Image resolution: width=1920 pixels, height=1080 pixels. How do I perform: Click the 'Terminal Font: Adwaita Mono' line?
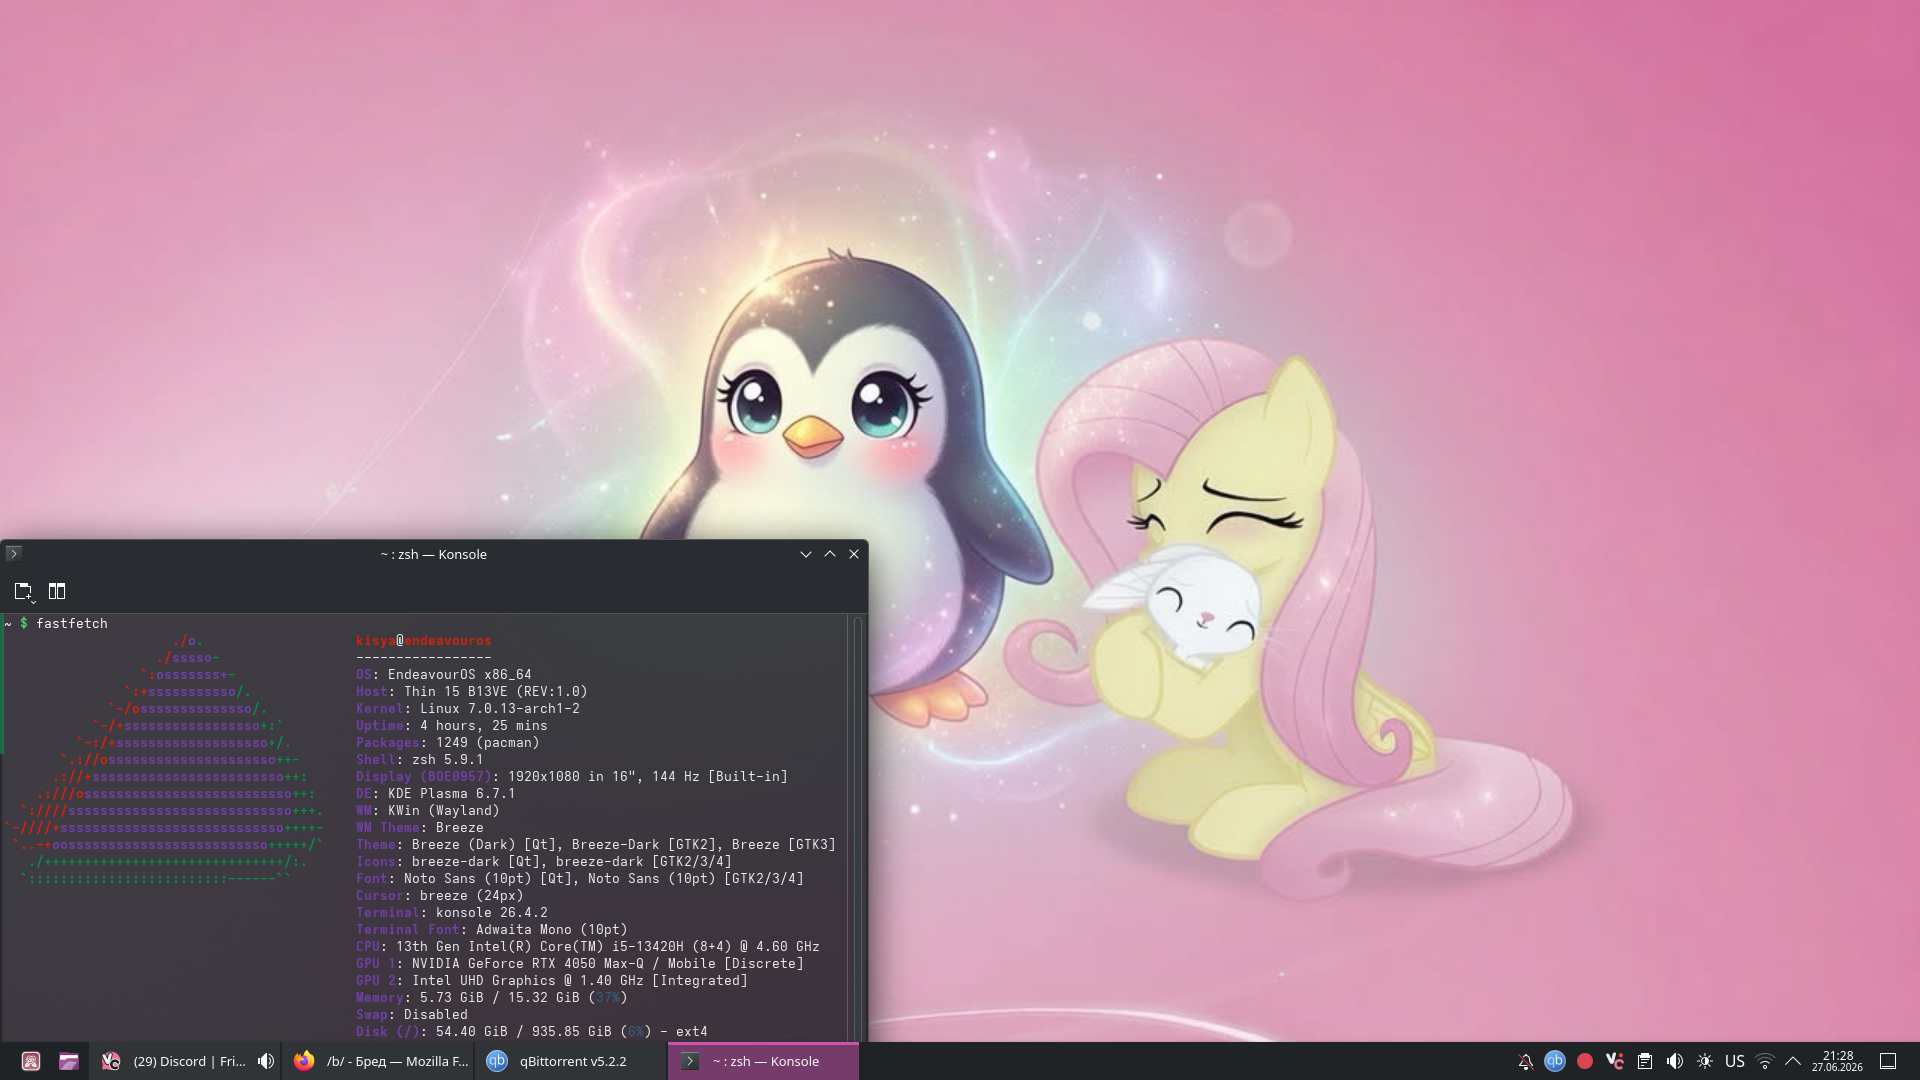point(492,930)
